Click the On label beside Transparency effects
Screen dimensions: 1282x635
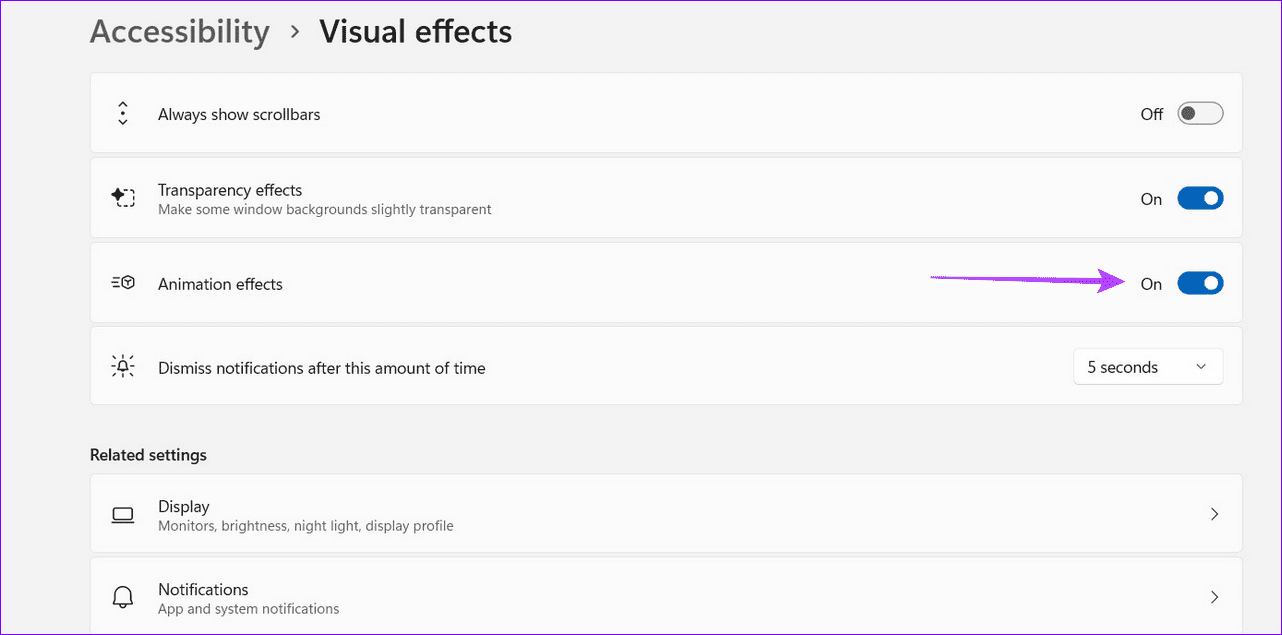1150,199
